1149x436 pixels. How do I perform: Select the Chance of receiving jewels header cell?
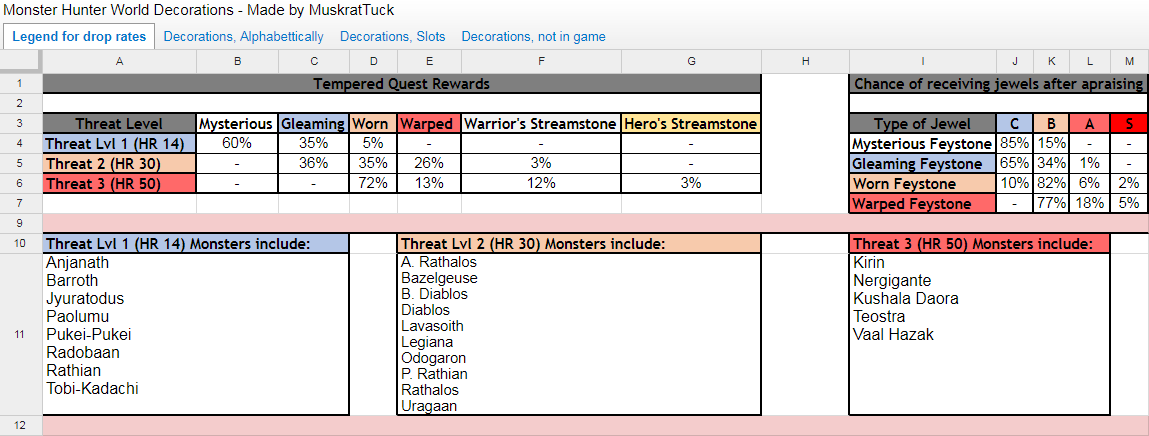[998, 84]
